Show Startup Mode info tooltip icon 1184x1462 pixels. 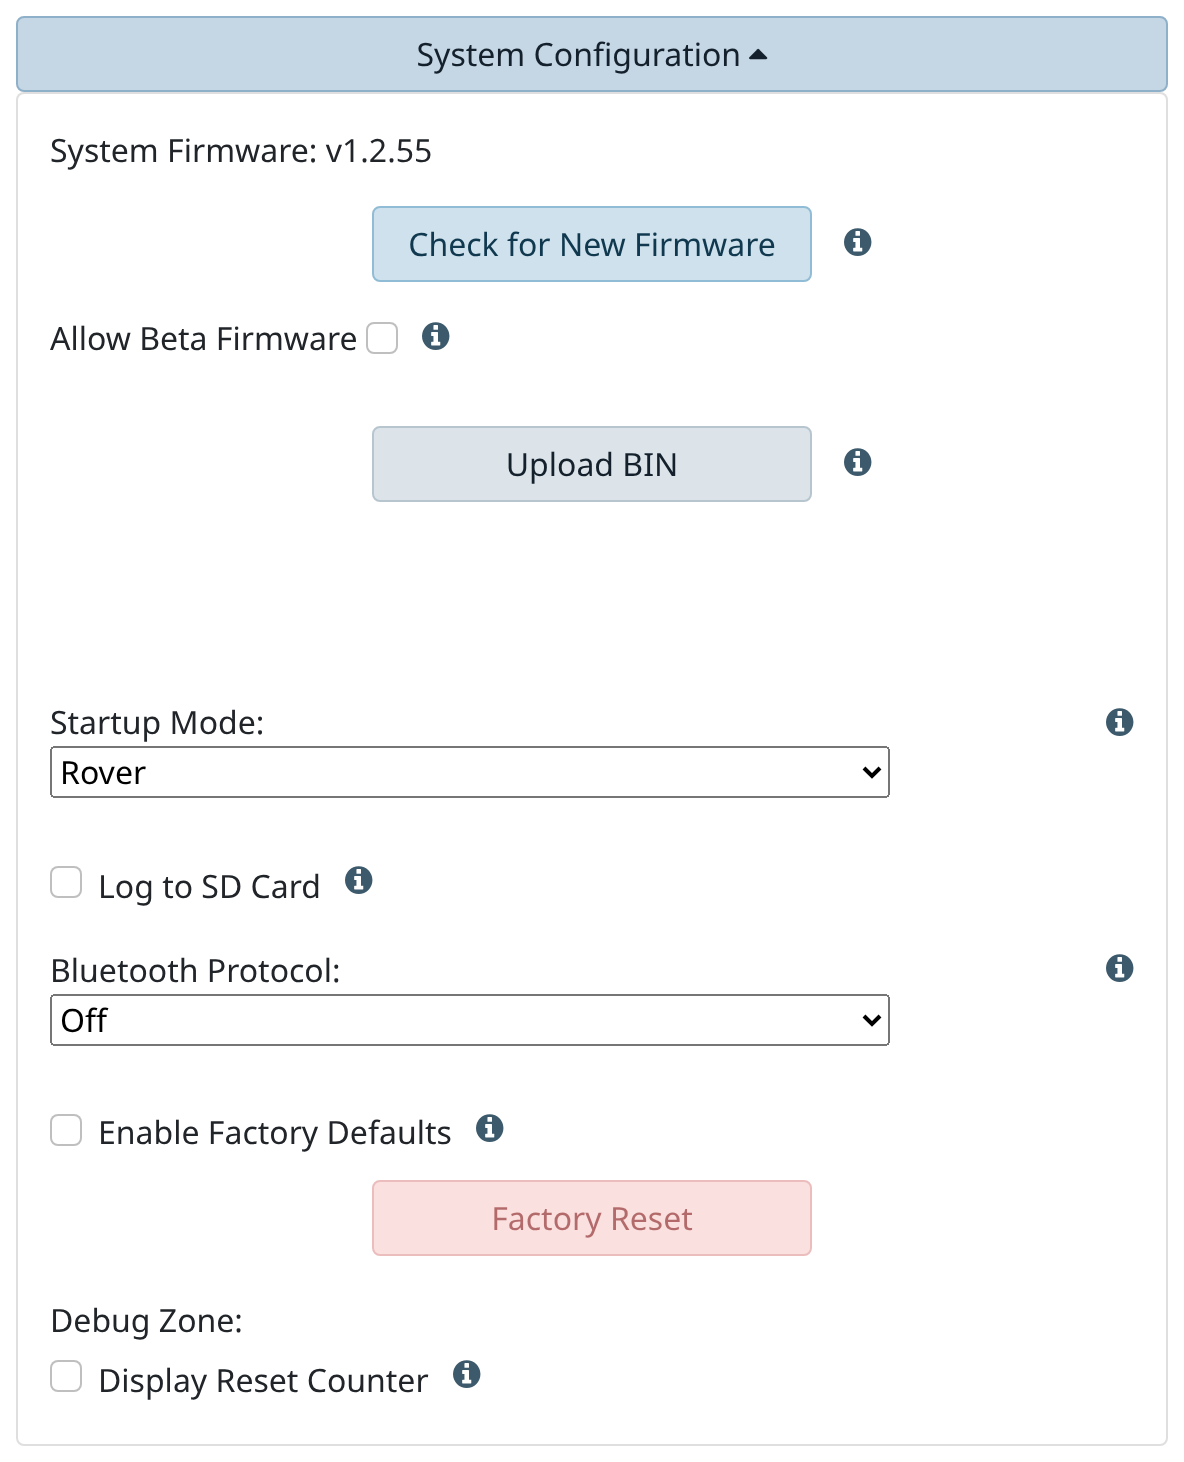click(1119, 722)
